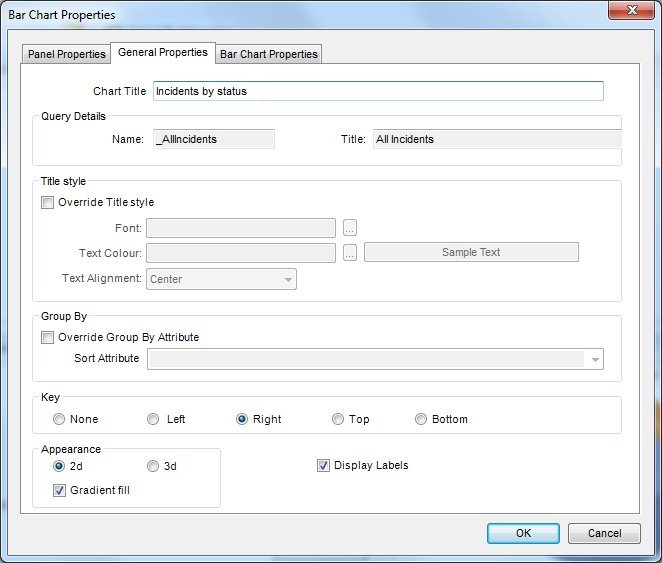Tick Override Group By Attribute checkbox
Screen dimensions: 662x563
[x=48, y=337]
